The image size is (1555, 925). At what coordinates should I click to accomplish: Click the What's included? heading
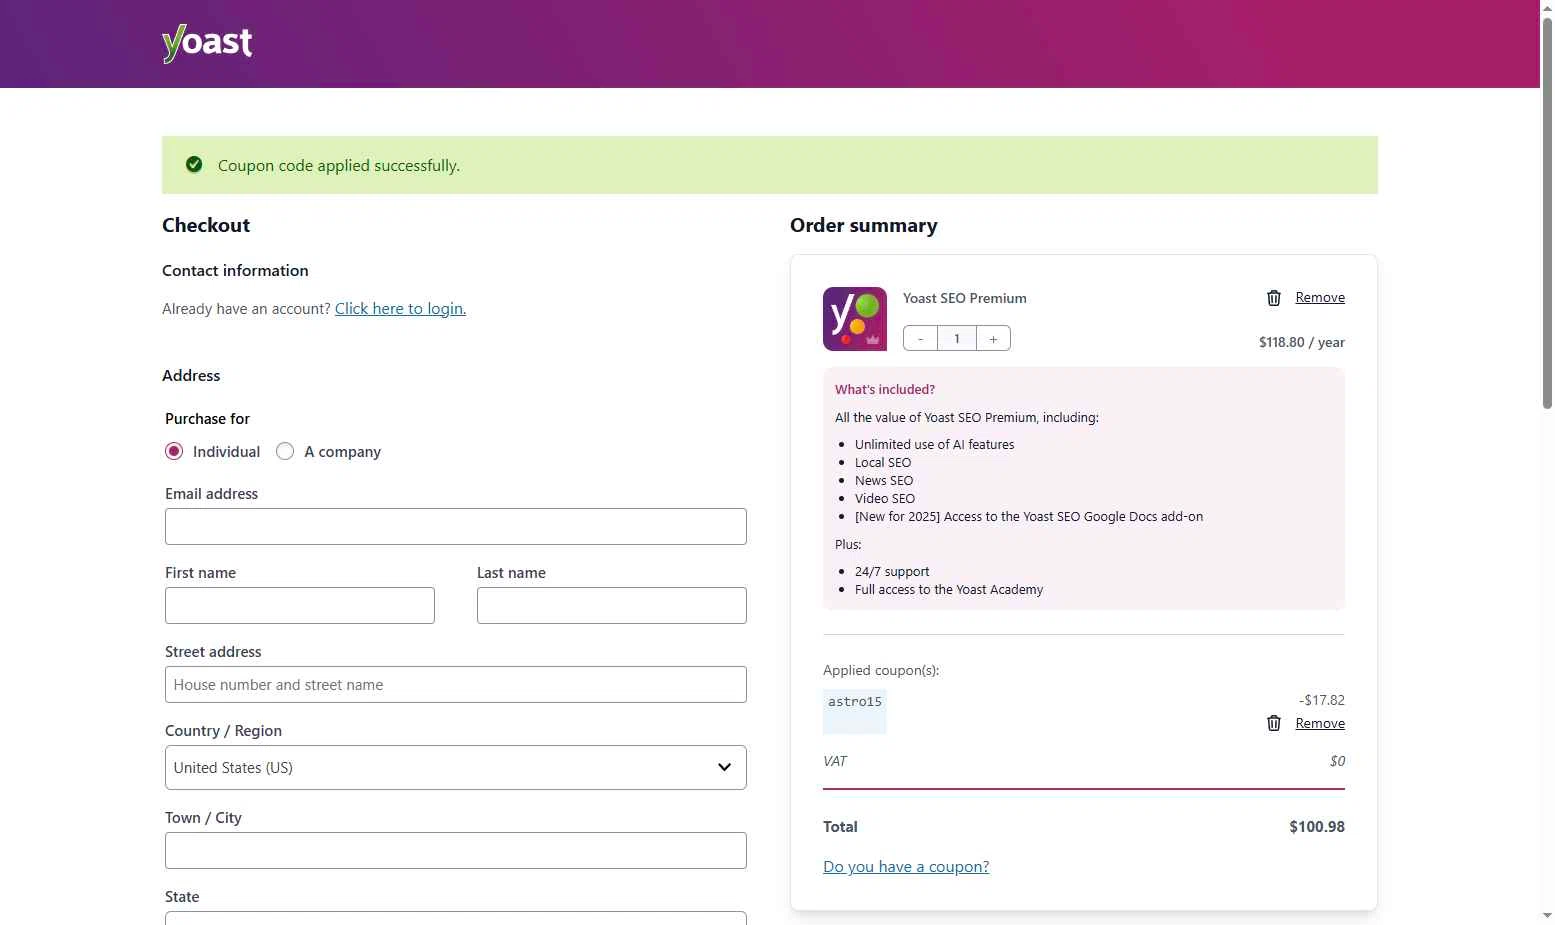[885, 390]
